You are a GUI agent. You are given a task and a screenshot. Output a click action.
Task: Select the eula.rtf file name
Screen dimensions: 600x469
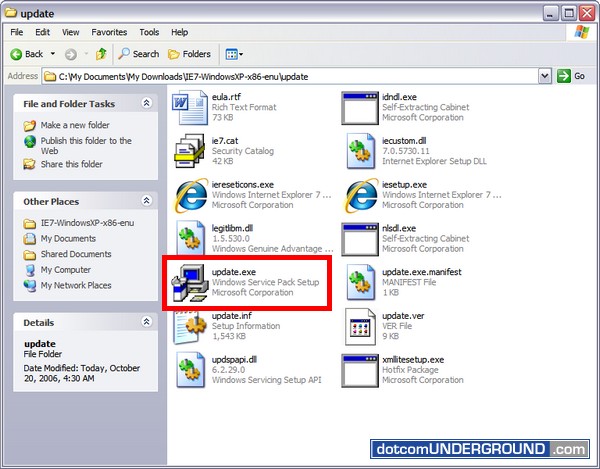click(x=226, y=97)
